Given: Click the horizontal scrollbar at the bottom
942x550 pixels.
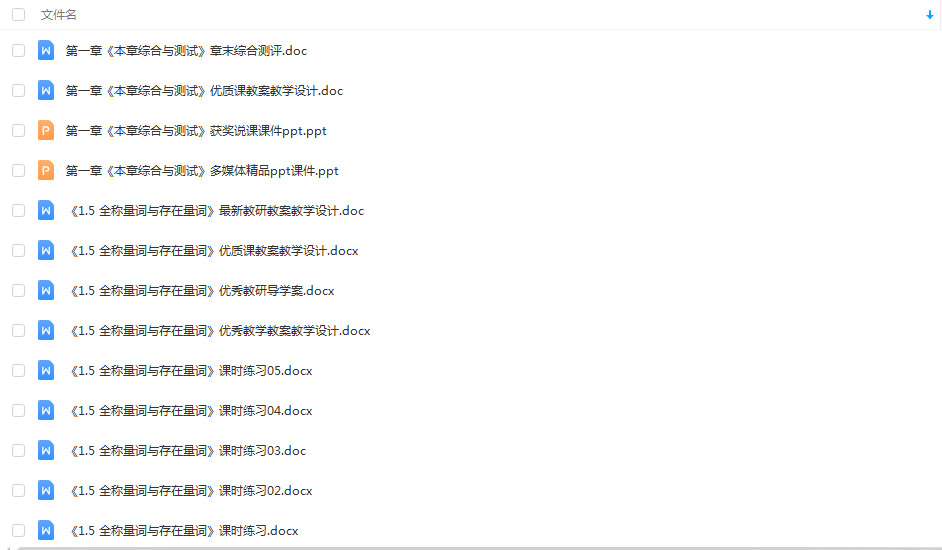Looking at the screenshot, I should pyautogui.click(x=478, y=548).
